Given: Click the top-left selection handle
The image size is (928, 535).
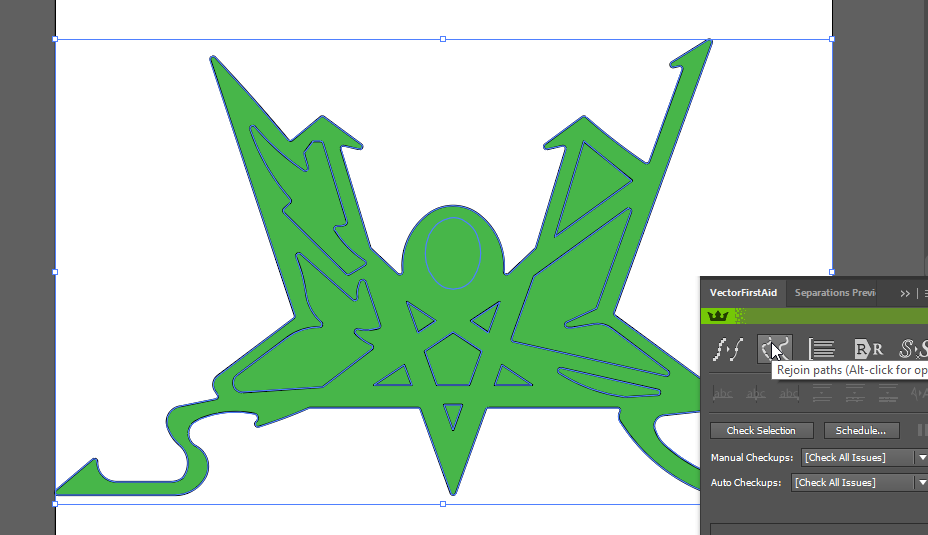Looking at the screenshot, I should click(x=55, y=39).
